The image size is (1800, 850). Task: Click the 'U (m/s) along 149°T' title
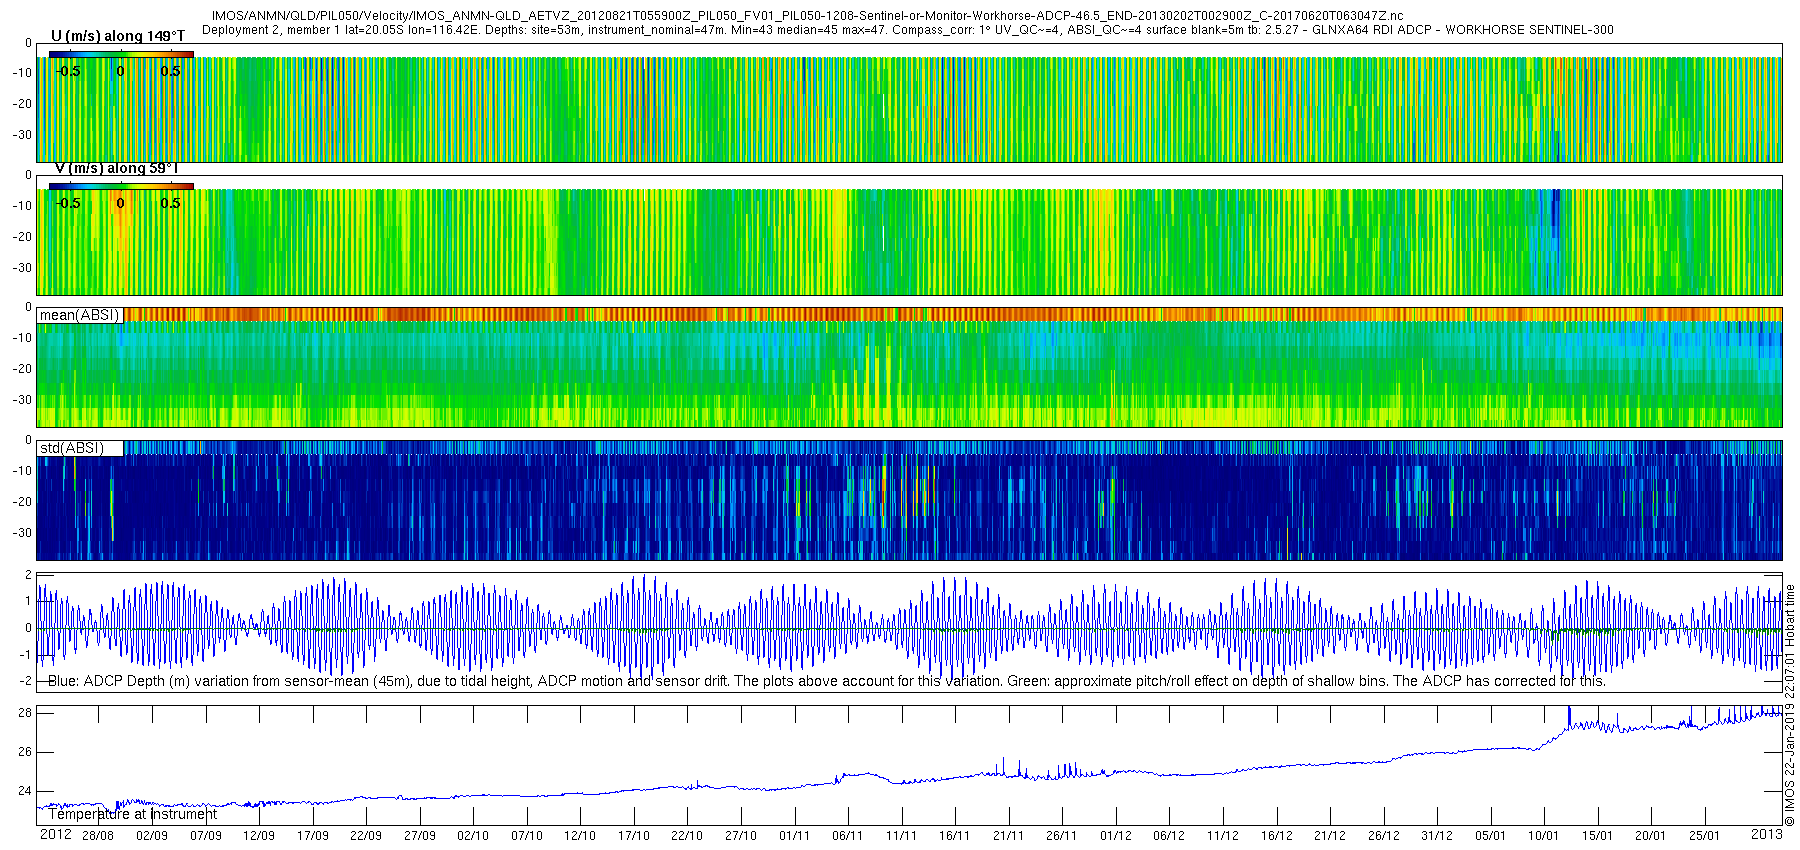[118, 36]
